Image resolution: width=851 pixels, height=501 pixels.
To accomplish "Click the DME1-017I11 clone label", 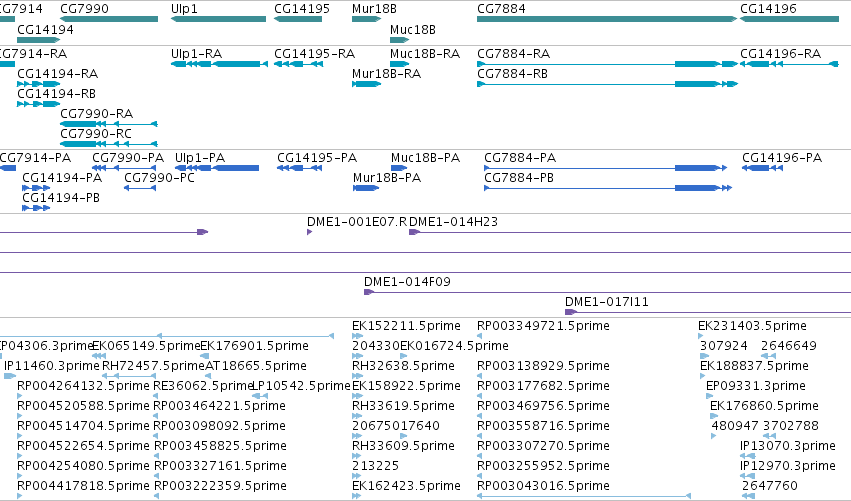I will pos(607,302).
